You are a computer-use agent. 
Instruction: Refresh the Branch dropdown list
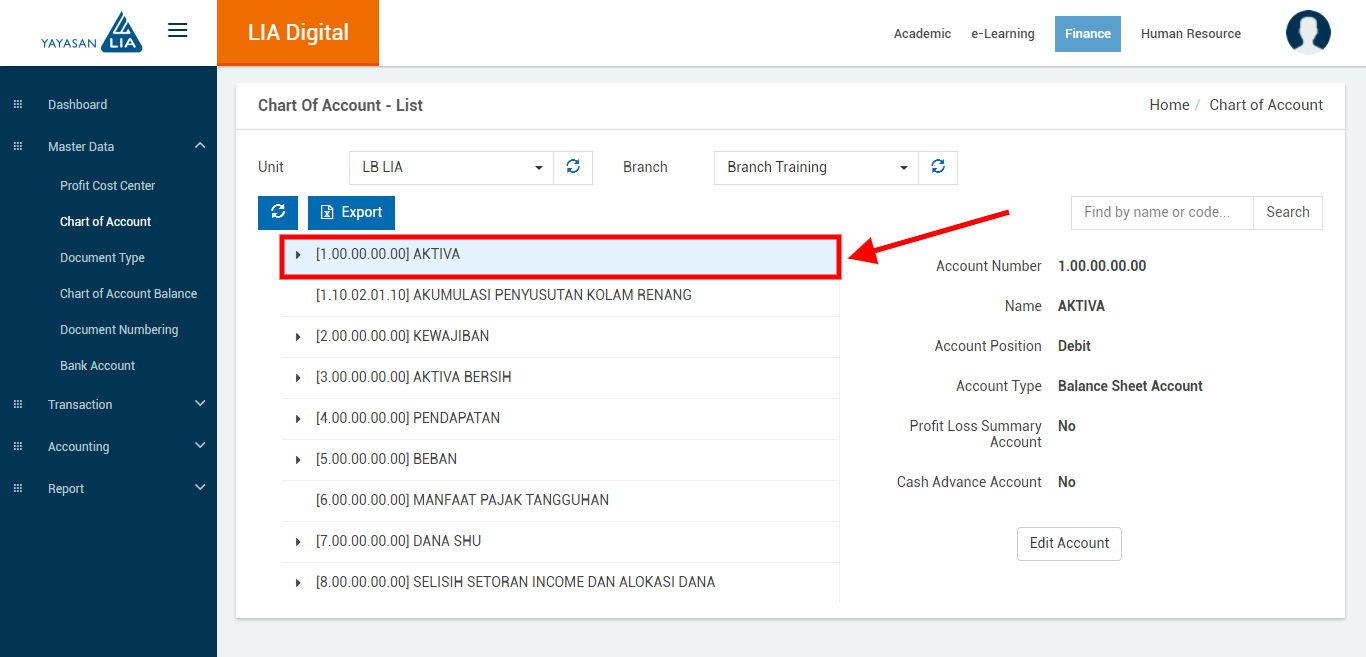coord(938,168)
